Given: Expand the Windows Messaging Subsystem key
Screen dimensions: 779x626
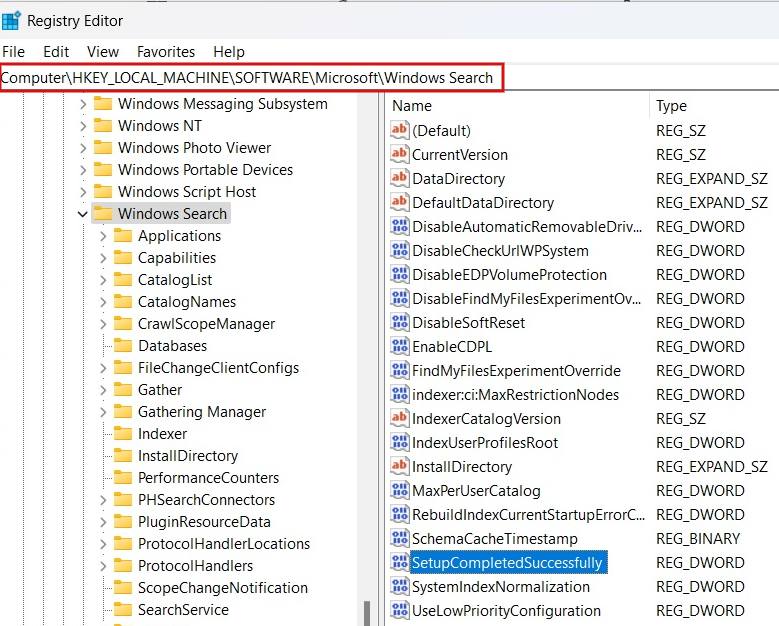Looking at the screenshot, I should tap(82, 104).
